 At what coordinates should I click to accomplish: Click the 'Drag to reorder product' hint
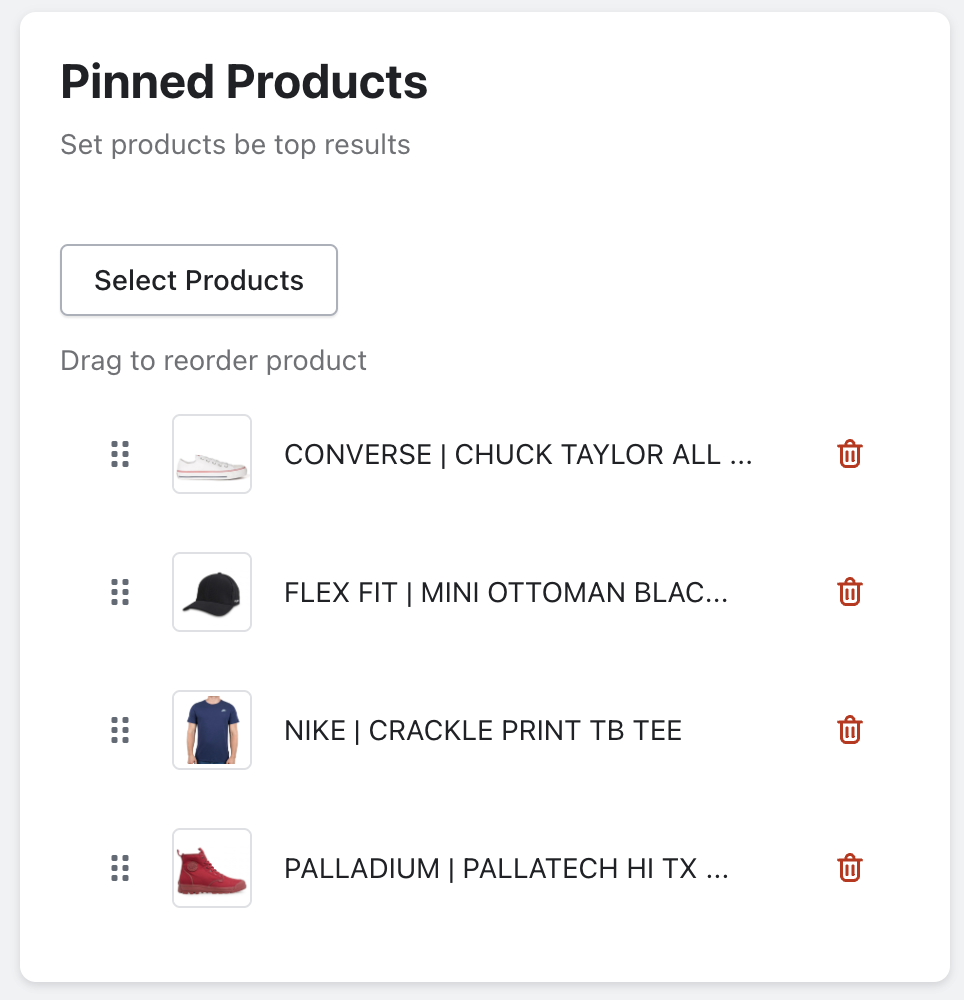pyautogui.click(x=213, y=360)
